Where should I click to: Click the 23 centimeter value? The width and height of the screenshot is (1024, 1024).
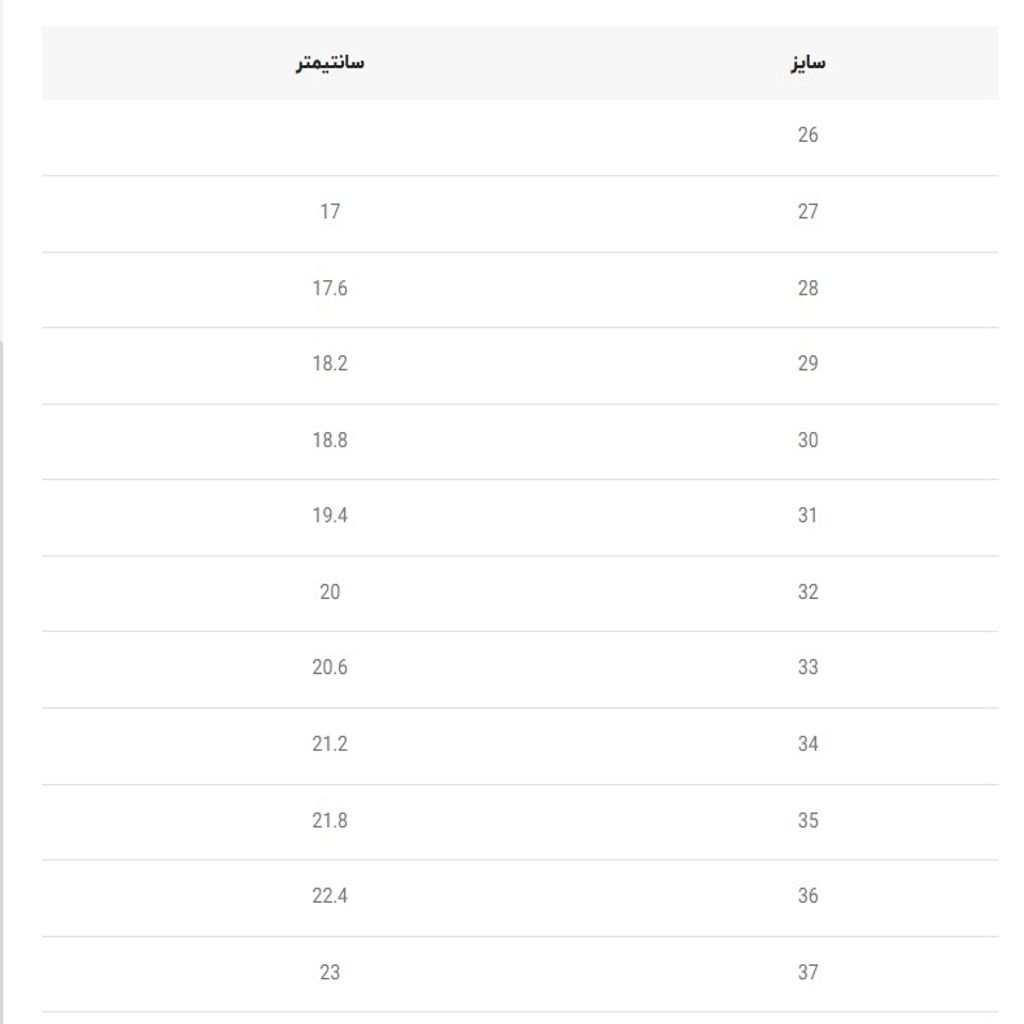(x=330, y=972)
